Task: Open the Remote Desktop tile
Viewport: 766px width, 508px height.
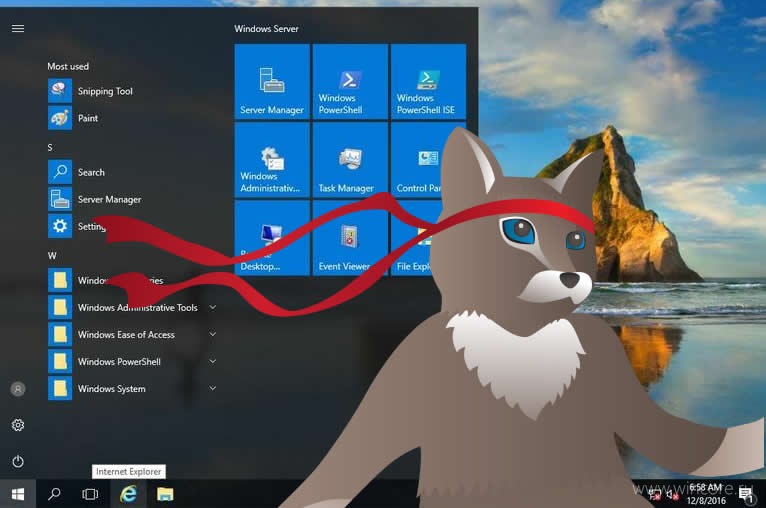Action: [x=272, y=238]
